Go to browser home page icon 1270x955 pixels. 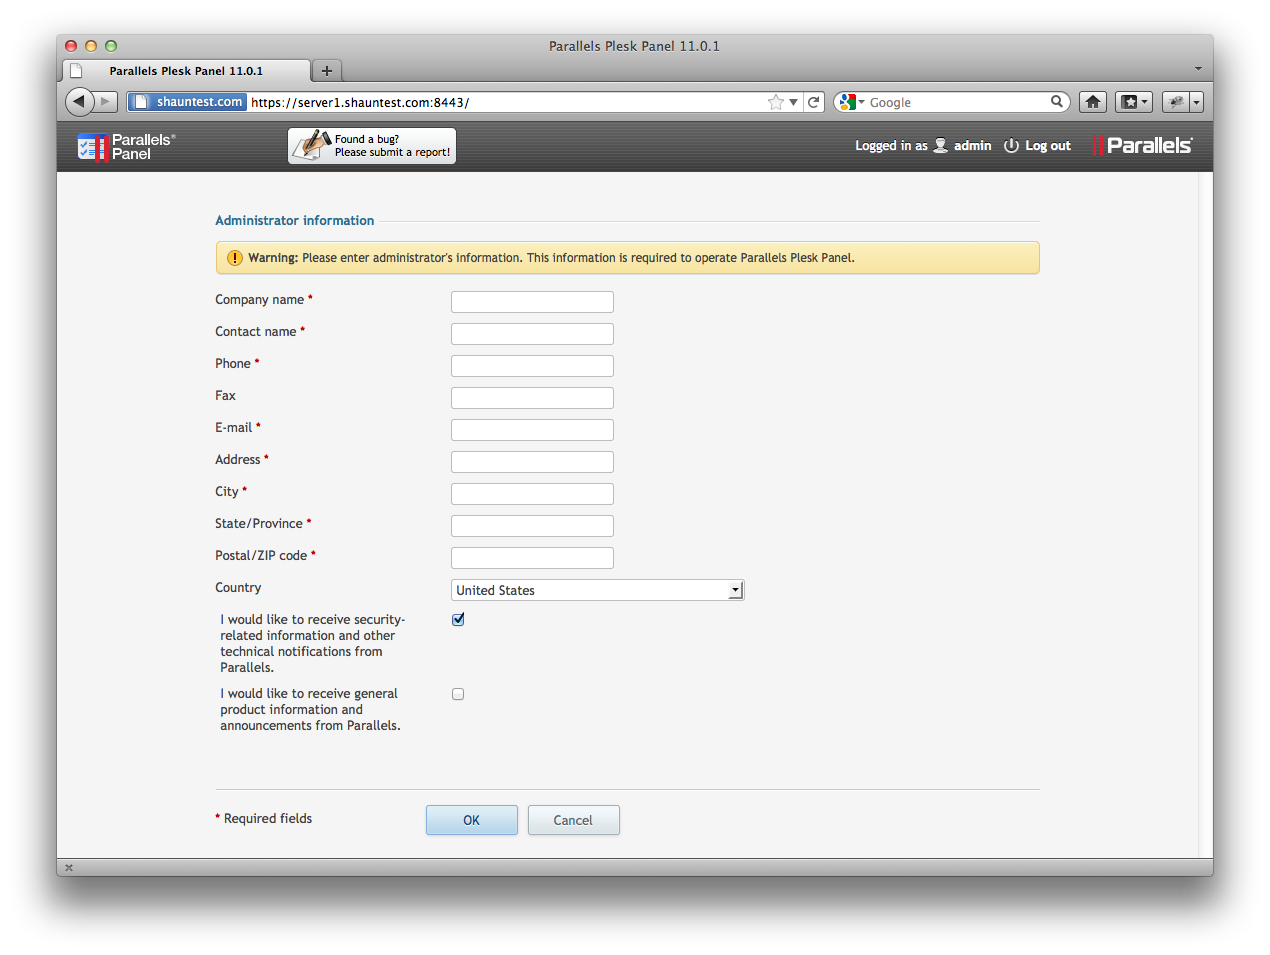1093,102
